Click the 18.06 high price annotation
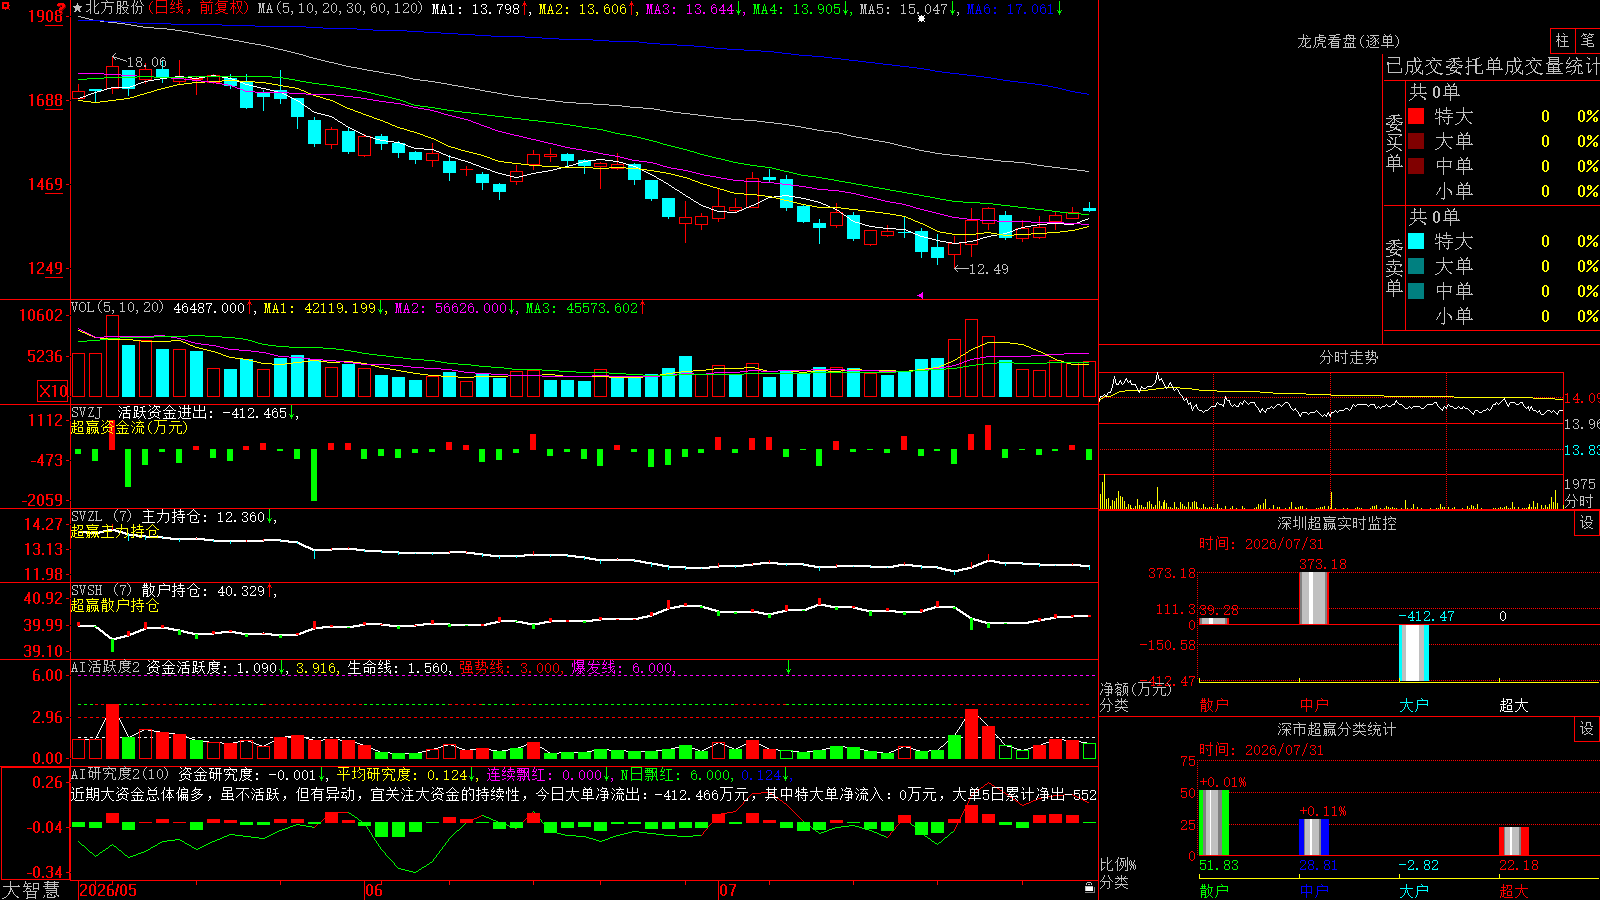Image resolution: width=1600 pixels, height=900 pixels. (x=147, y=62)
